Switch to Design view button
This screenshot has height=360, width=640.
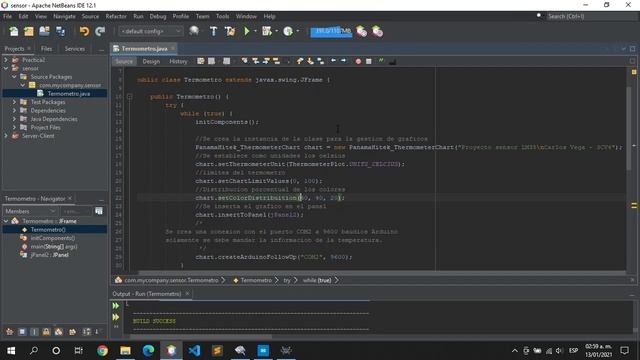click(x=151, y=61)
